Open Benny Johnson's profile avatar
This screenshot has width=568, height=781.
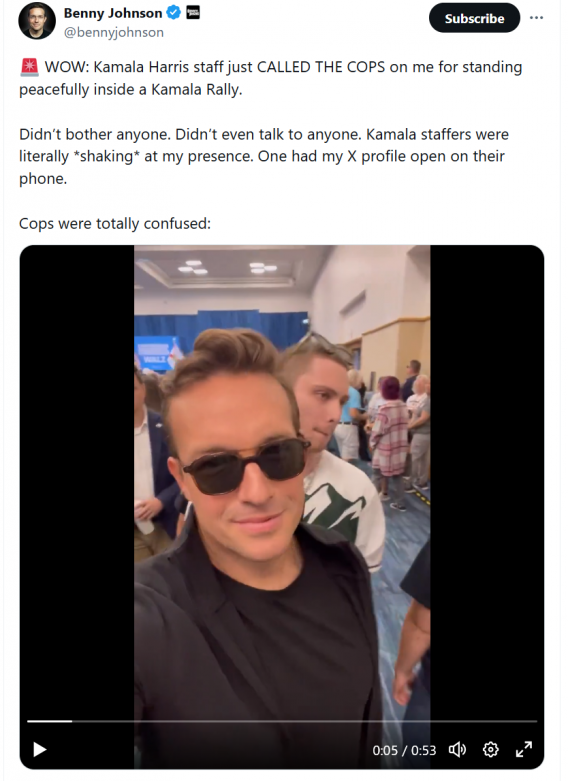click(x=37, y=21)
